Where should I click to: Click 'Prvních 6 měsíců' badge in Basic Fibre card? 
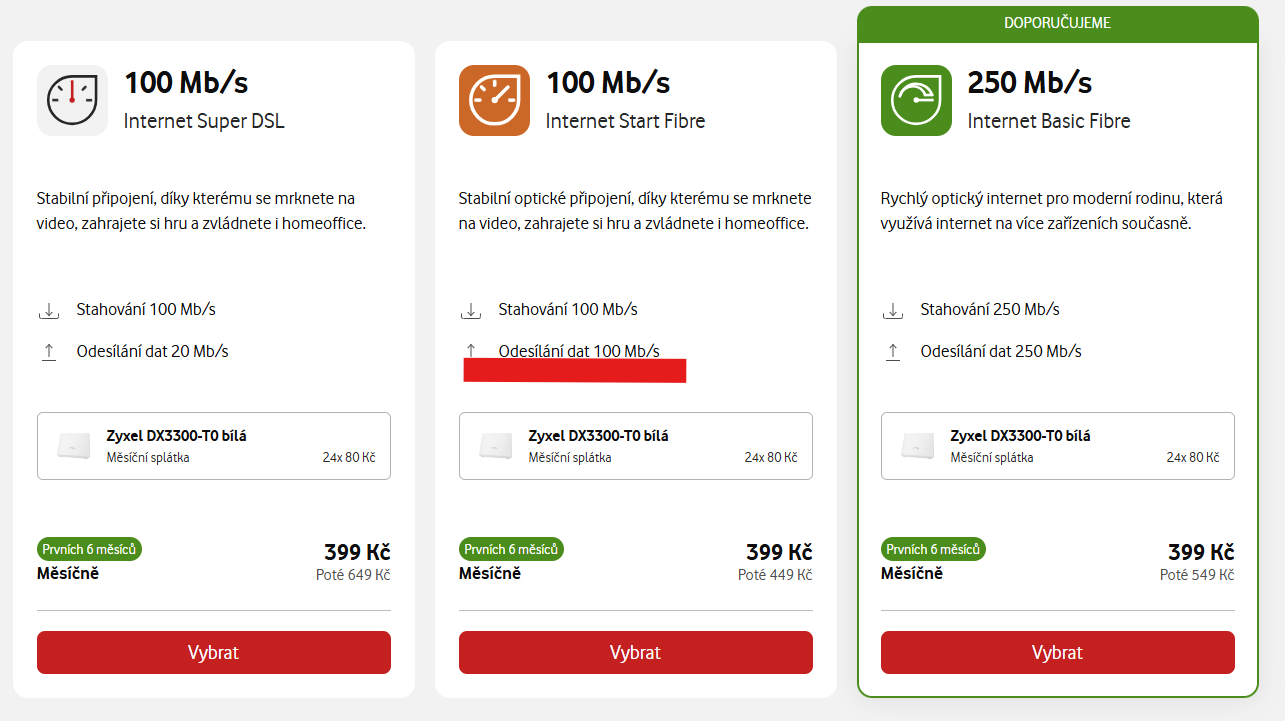[x=934, y=549]
